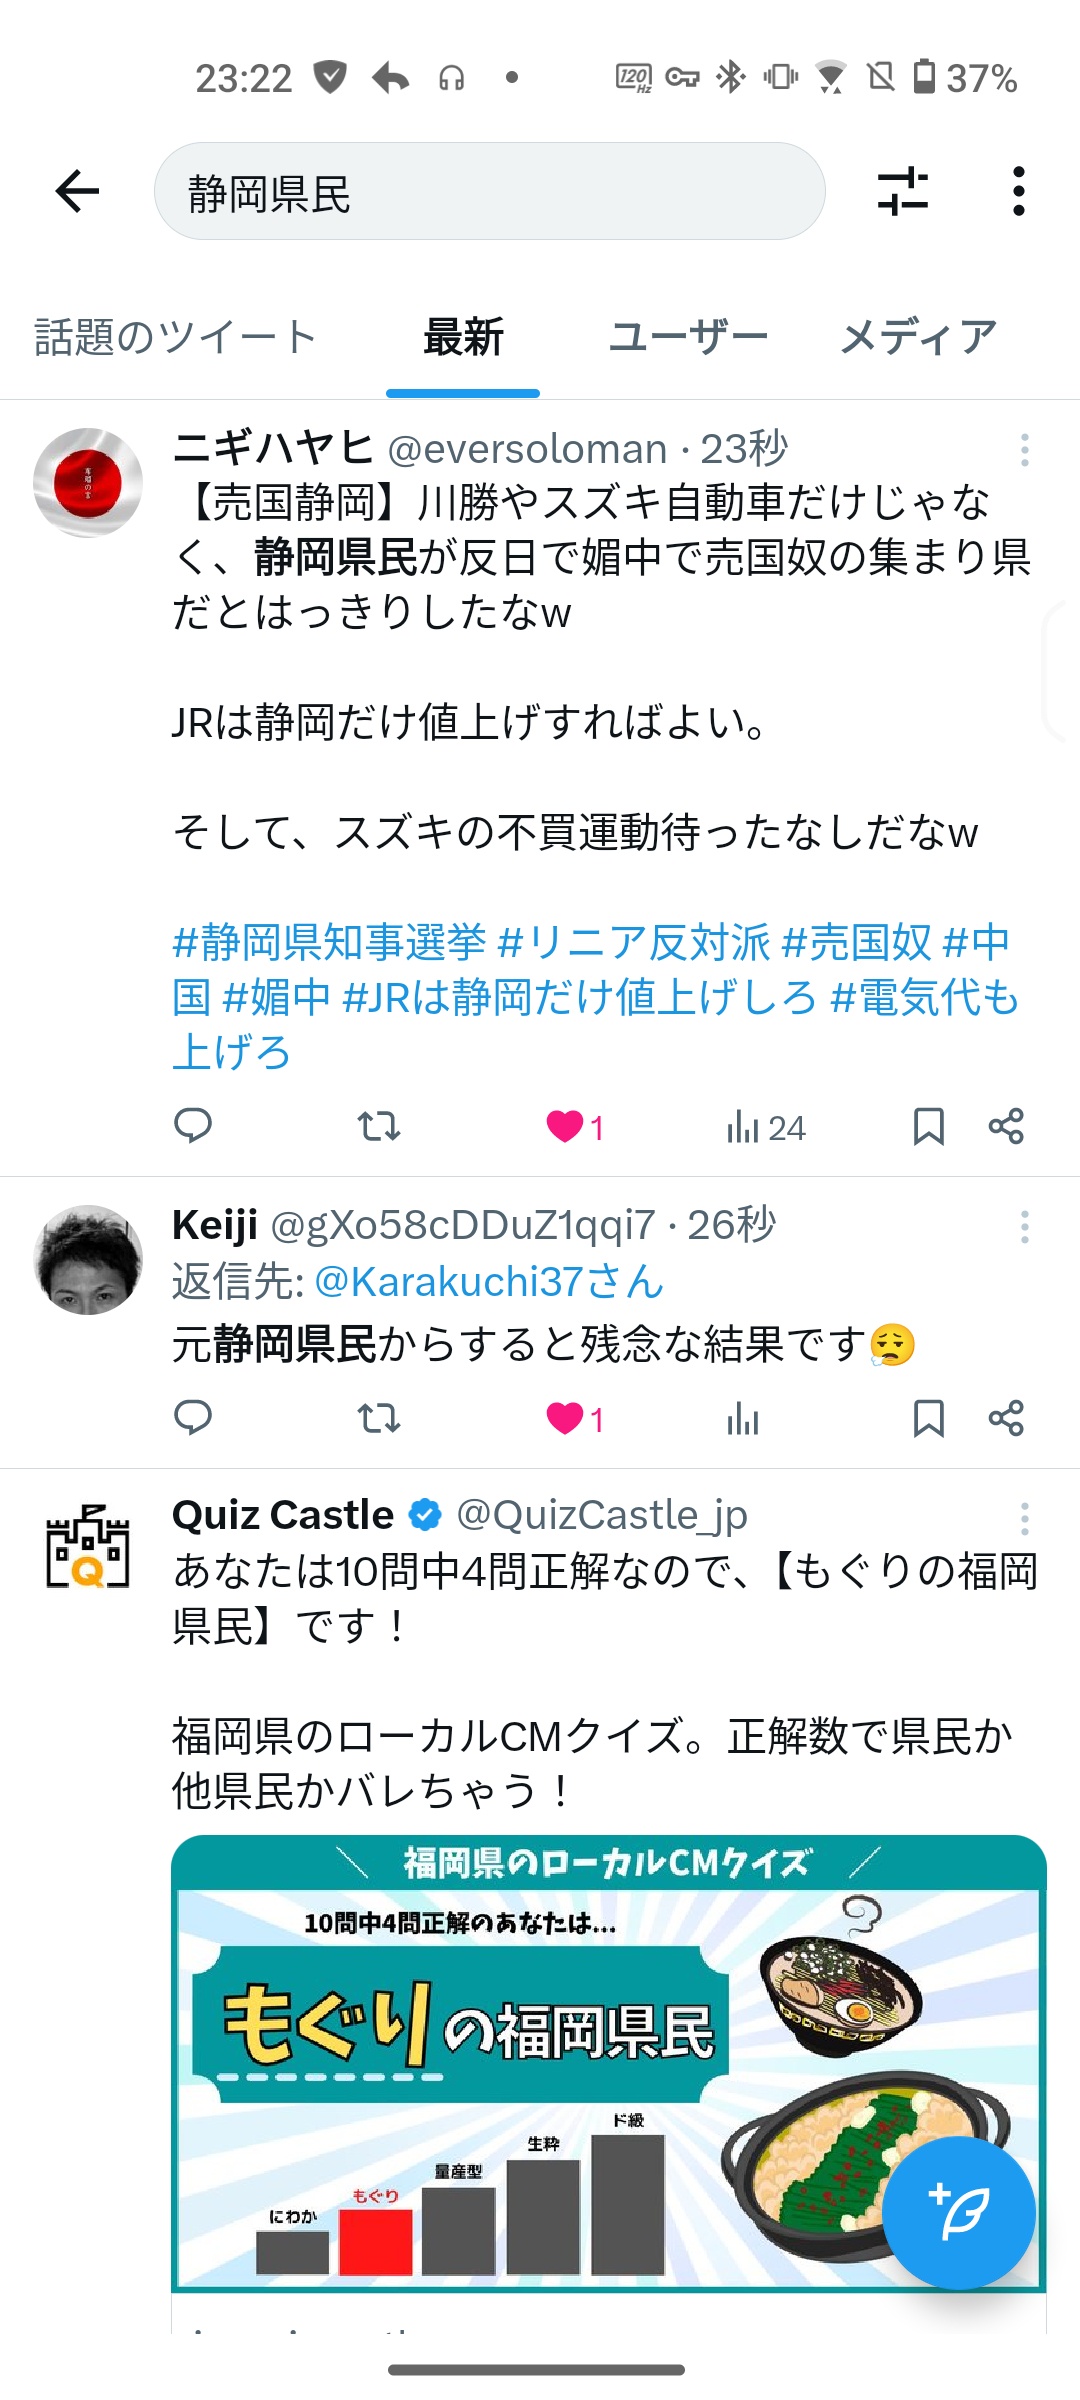Reply to ニギハヤヒ's tweet
1080x2400 pixels.
point(193,1126)
